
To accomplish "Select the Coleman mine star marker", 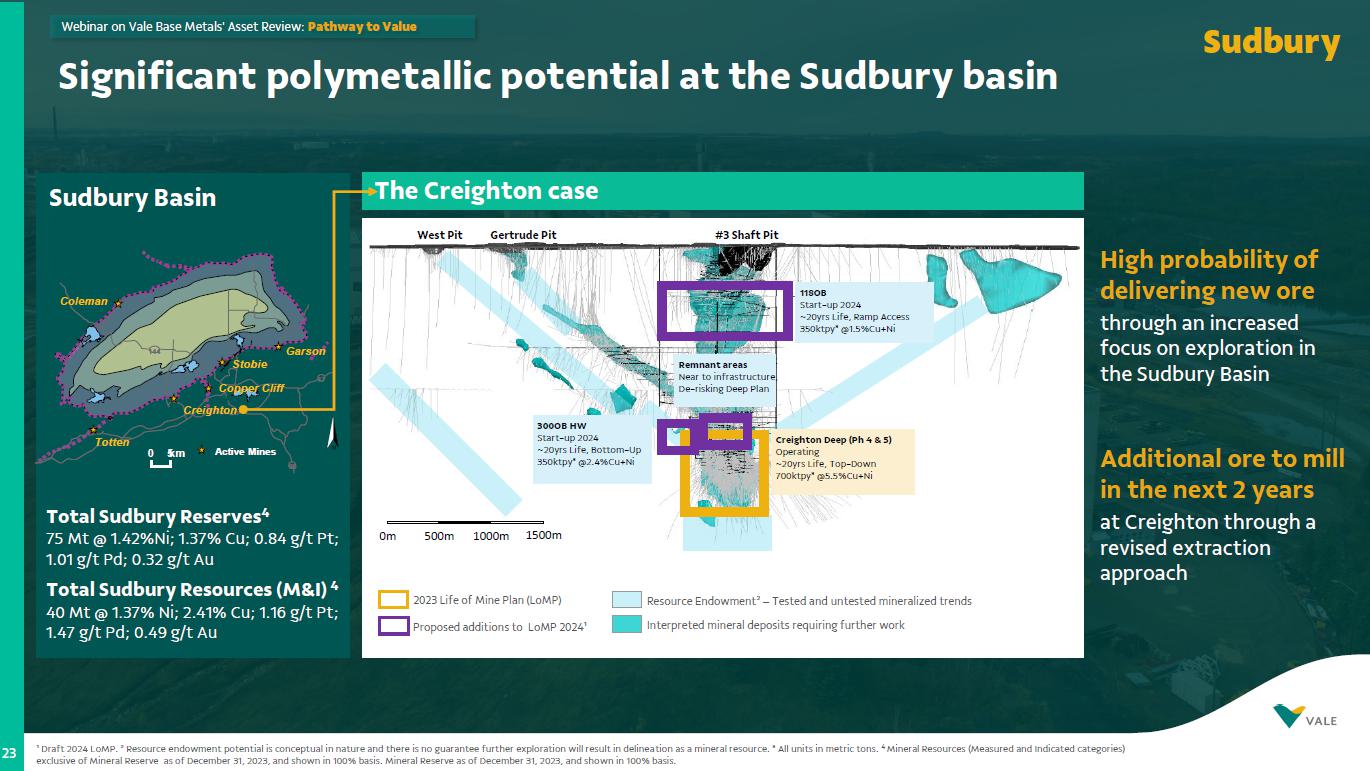I will tap(118, 302).
